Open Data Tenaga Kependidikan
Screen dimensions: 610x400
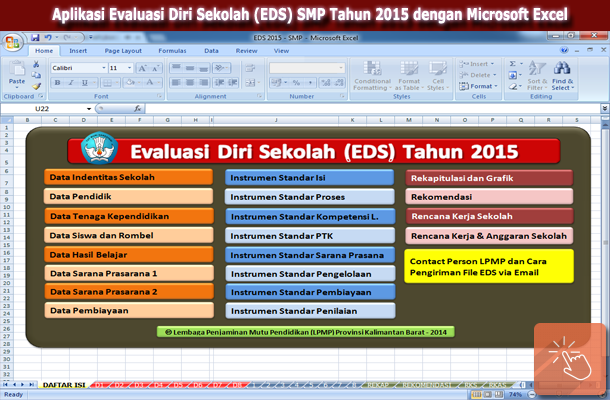click(129, 216)
